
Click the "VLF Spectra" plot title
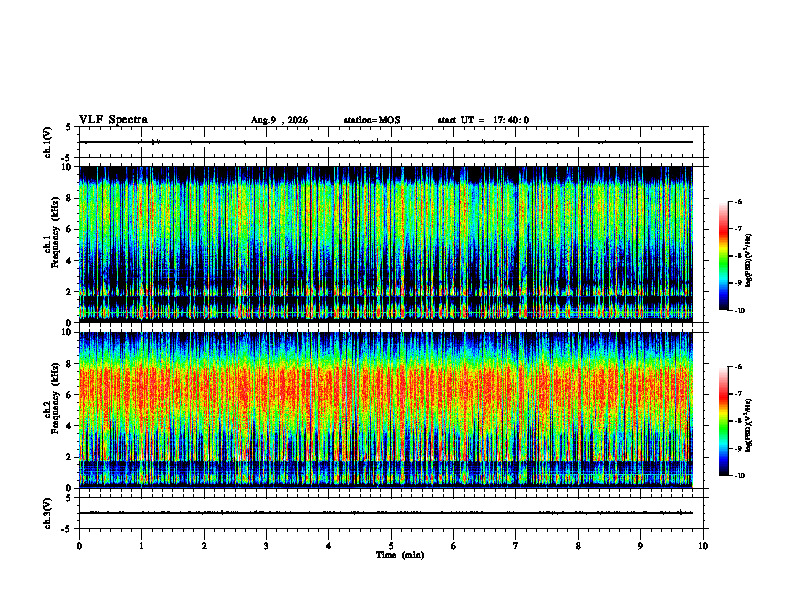(113, 120)
